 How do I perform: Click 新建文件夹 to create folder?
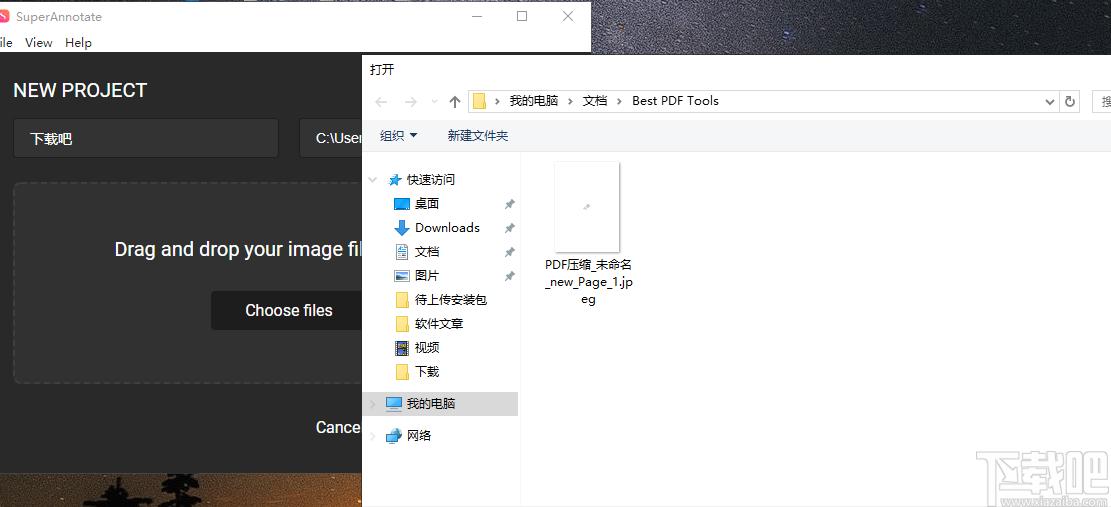coord(478,135)
